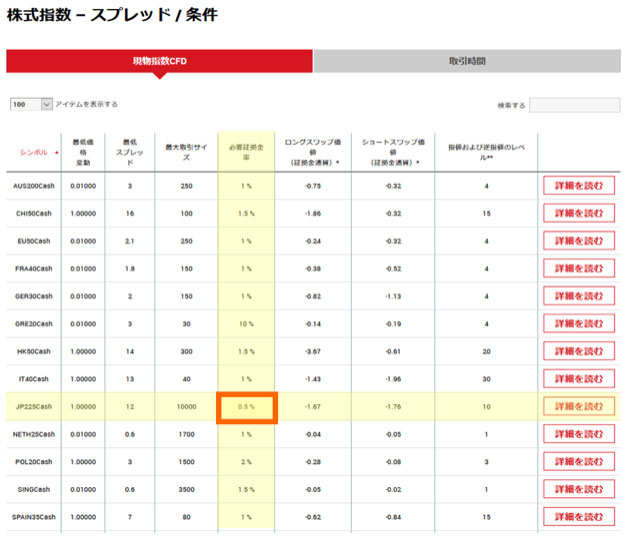The image size is (630, 536).
Task: Click the limit level 30 for IT40Cash
Action: click(486, 379)
